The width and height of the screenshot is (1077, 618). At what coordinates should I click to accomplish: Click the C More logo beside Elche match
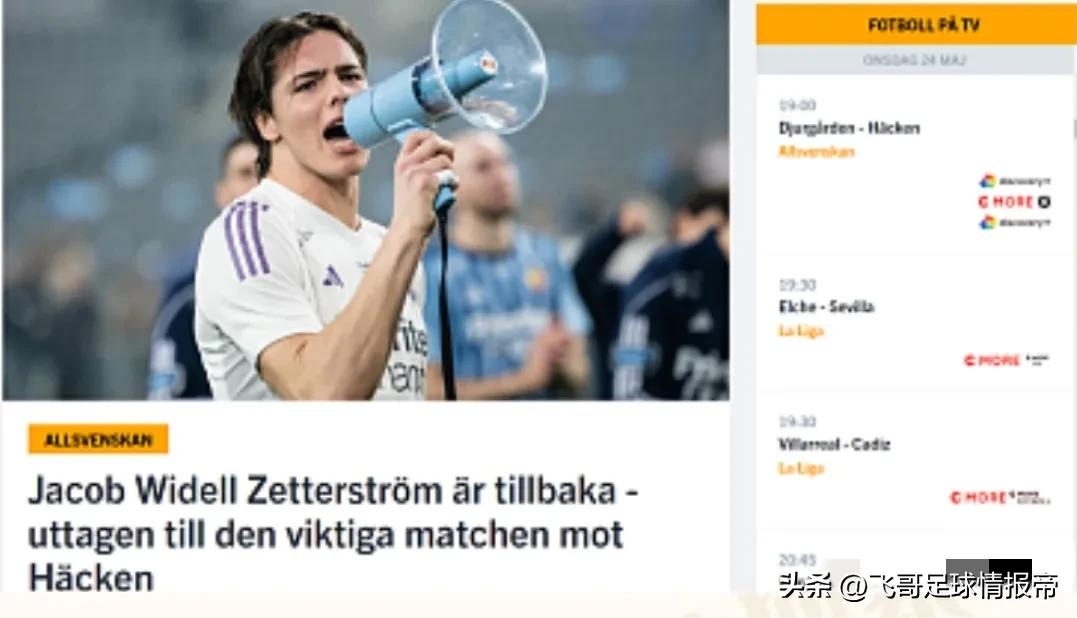tap(1006, 360)
